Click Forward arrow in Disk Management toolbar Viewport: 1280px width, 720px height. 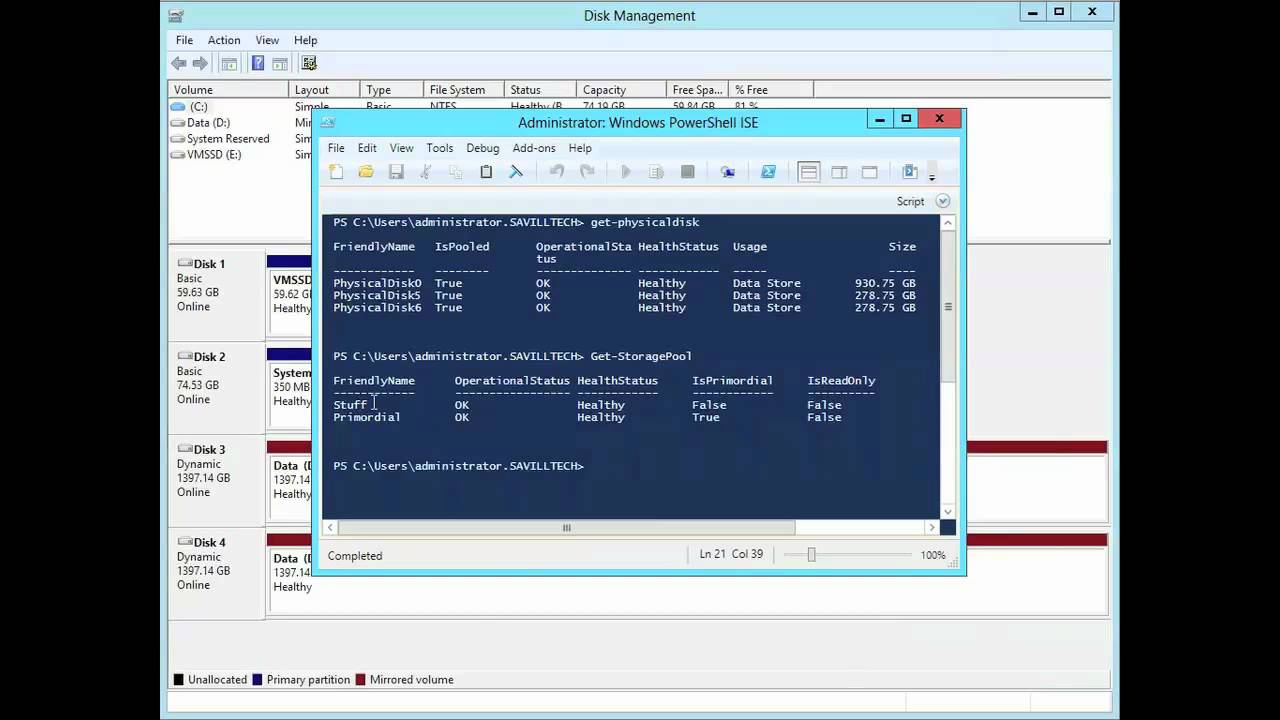coord(200,63)
